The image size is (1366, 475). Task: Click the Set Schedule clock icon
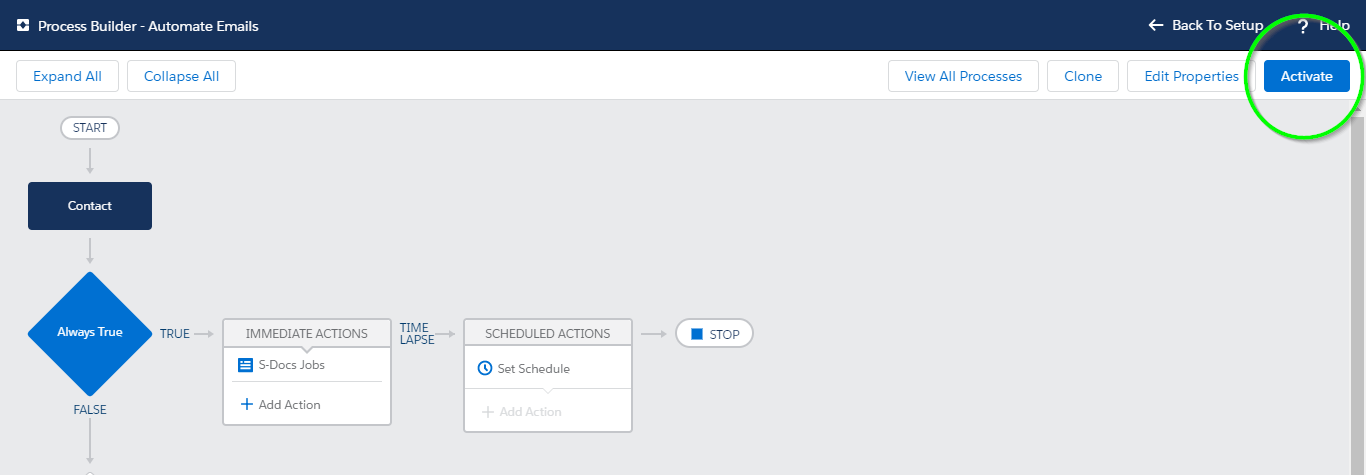pos(485,368)
